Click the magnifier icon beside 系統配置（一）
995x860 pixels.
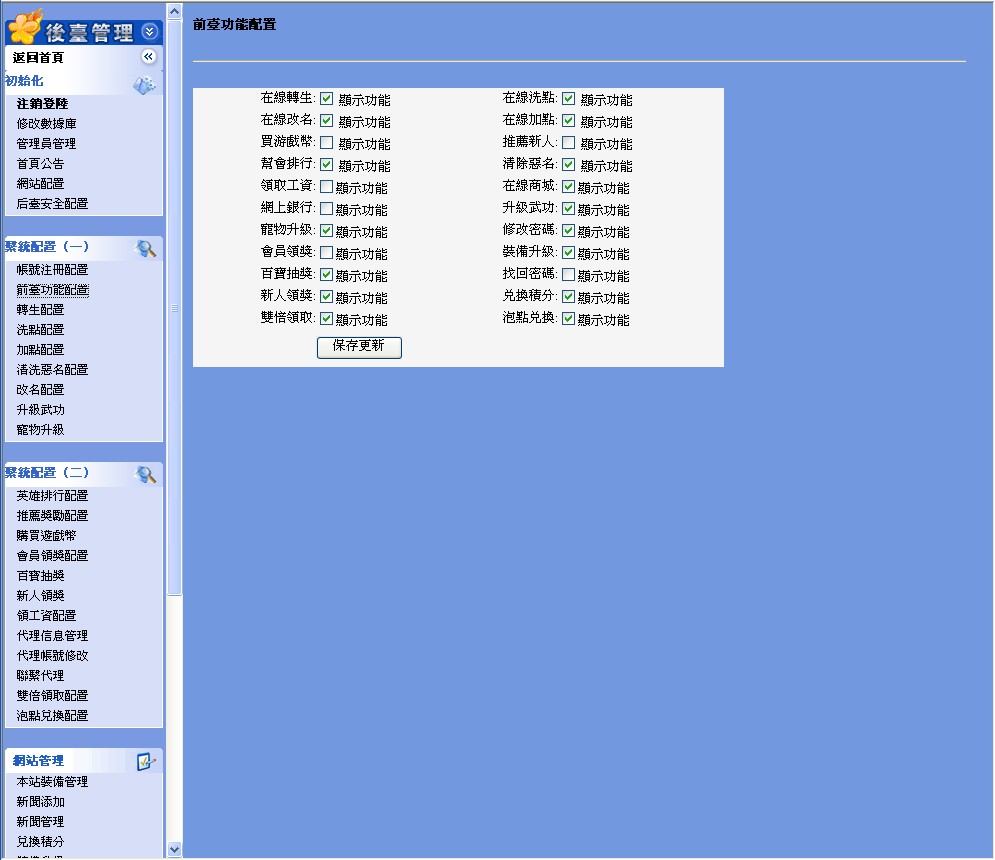coord(146,249)
